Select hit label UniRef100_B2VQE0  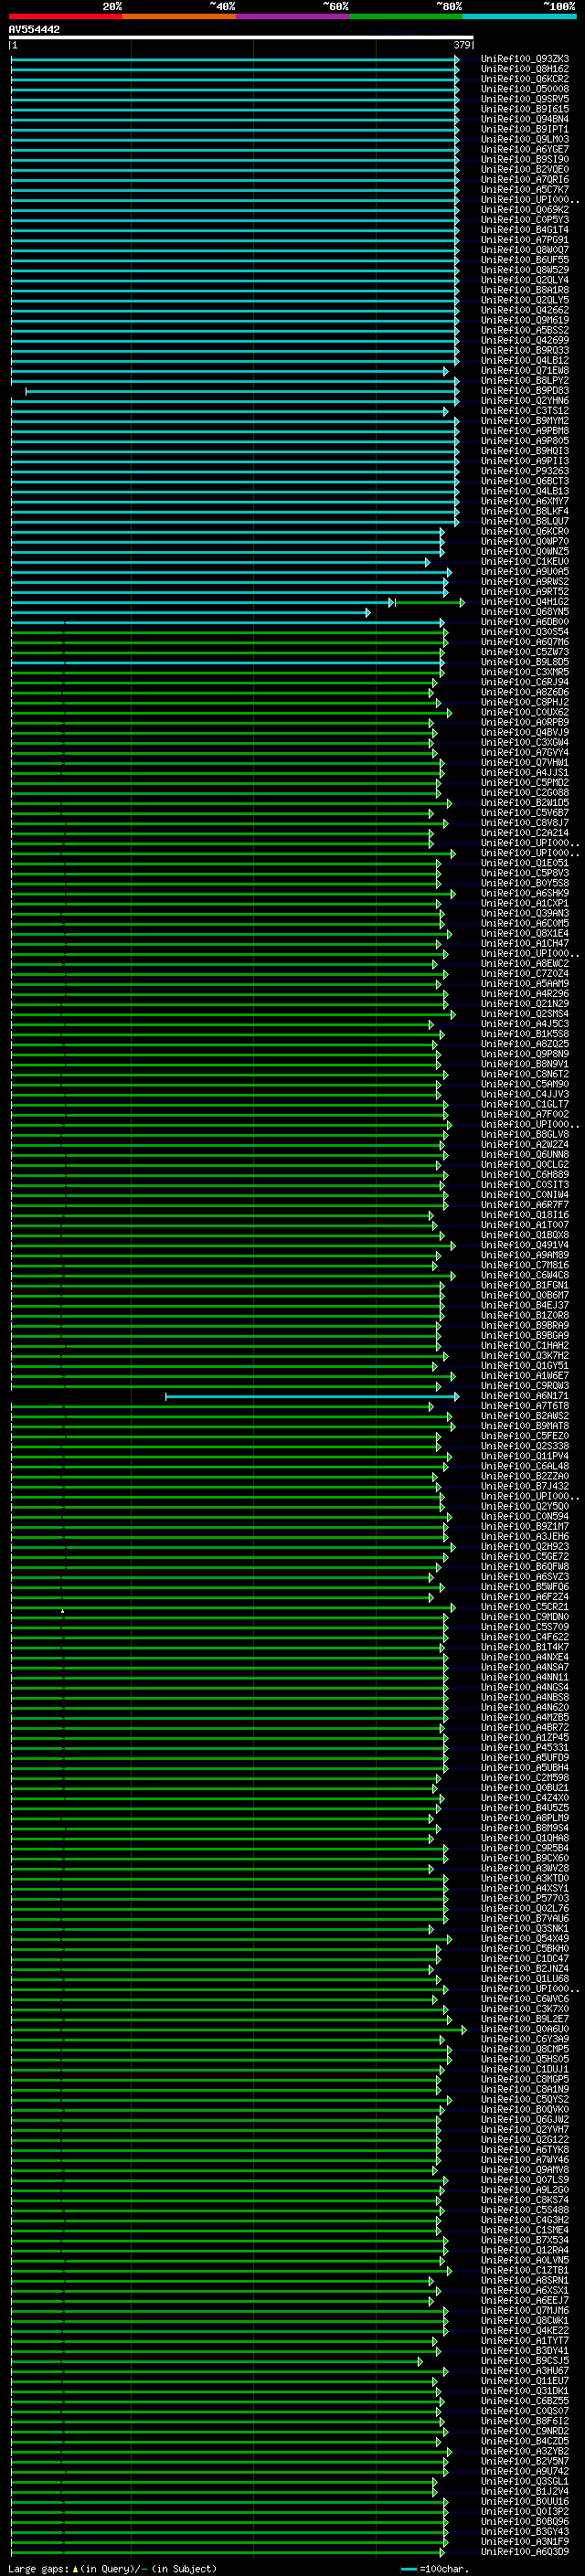pyautogui.click(x=525, y=169)
